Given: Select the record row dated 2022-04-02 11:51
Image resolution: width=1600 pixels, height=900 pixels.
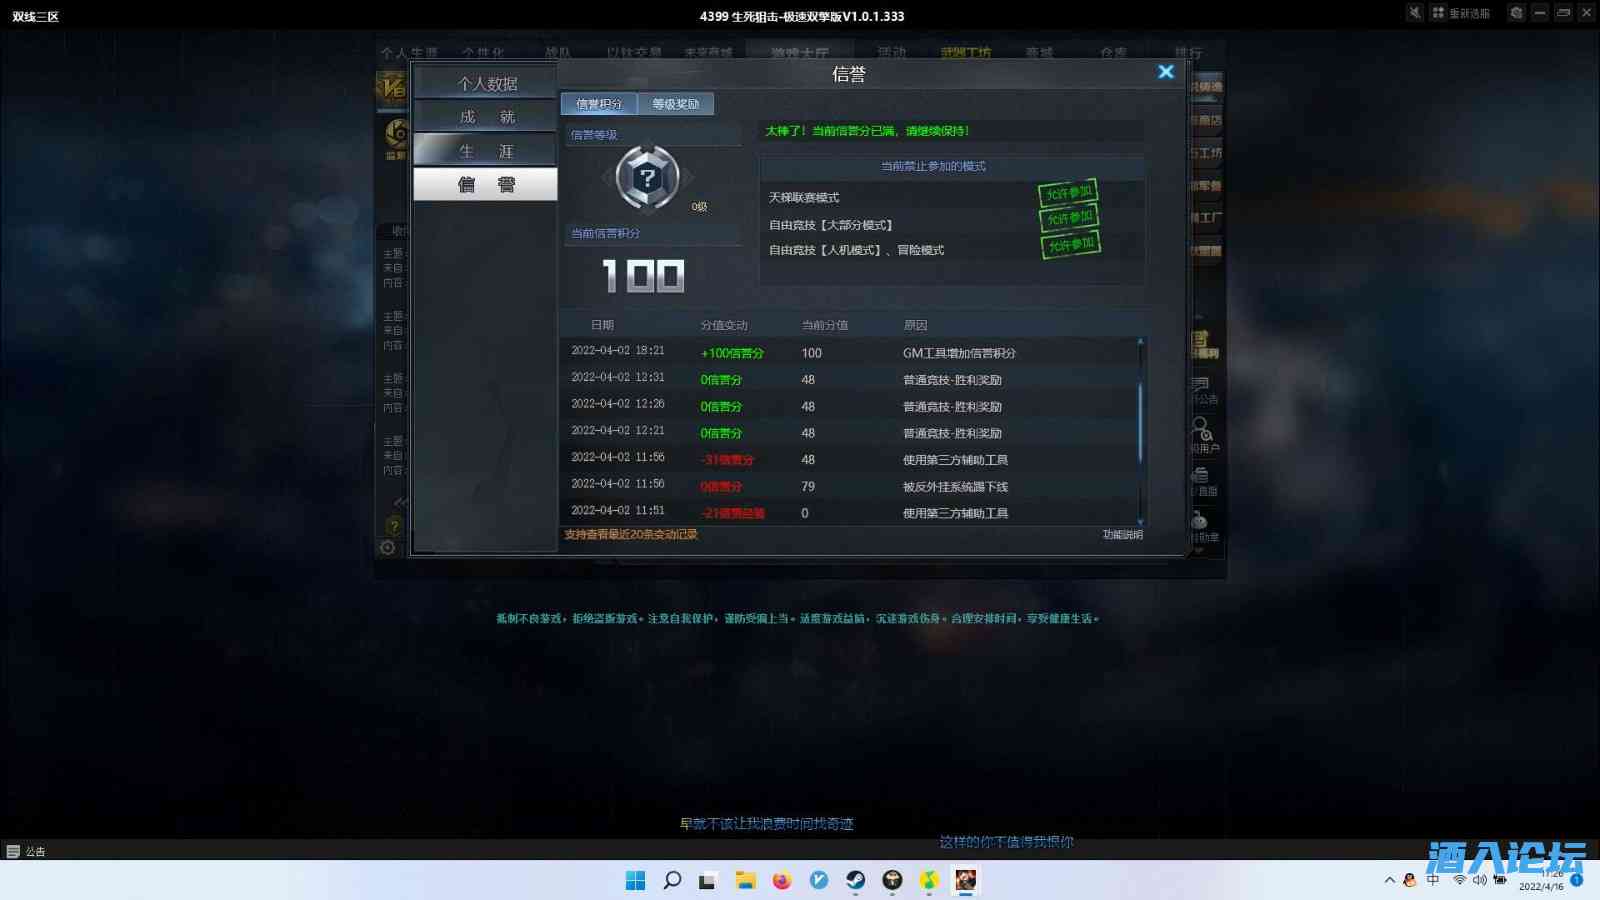Looking at the screenshot, I should [850, 513].
